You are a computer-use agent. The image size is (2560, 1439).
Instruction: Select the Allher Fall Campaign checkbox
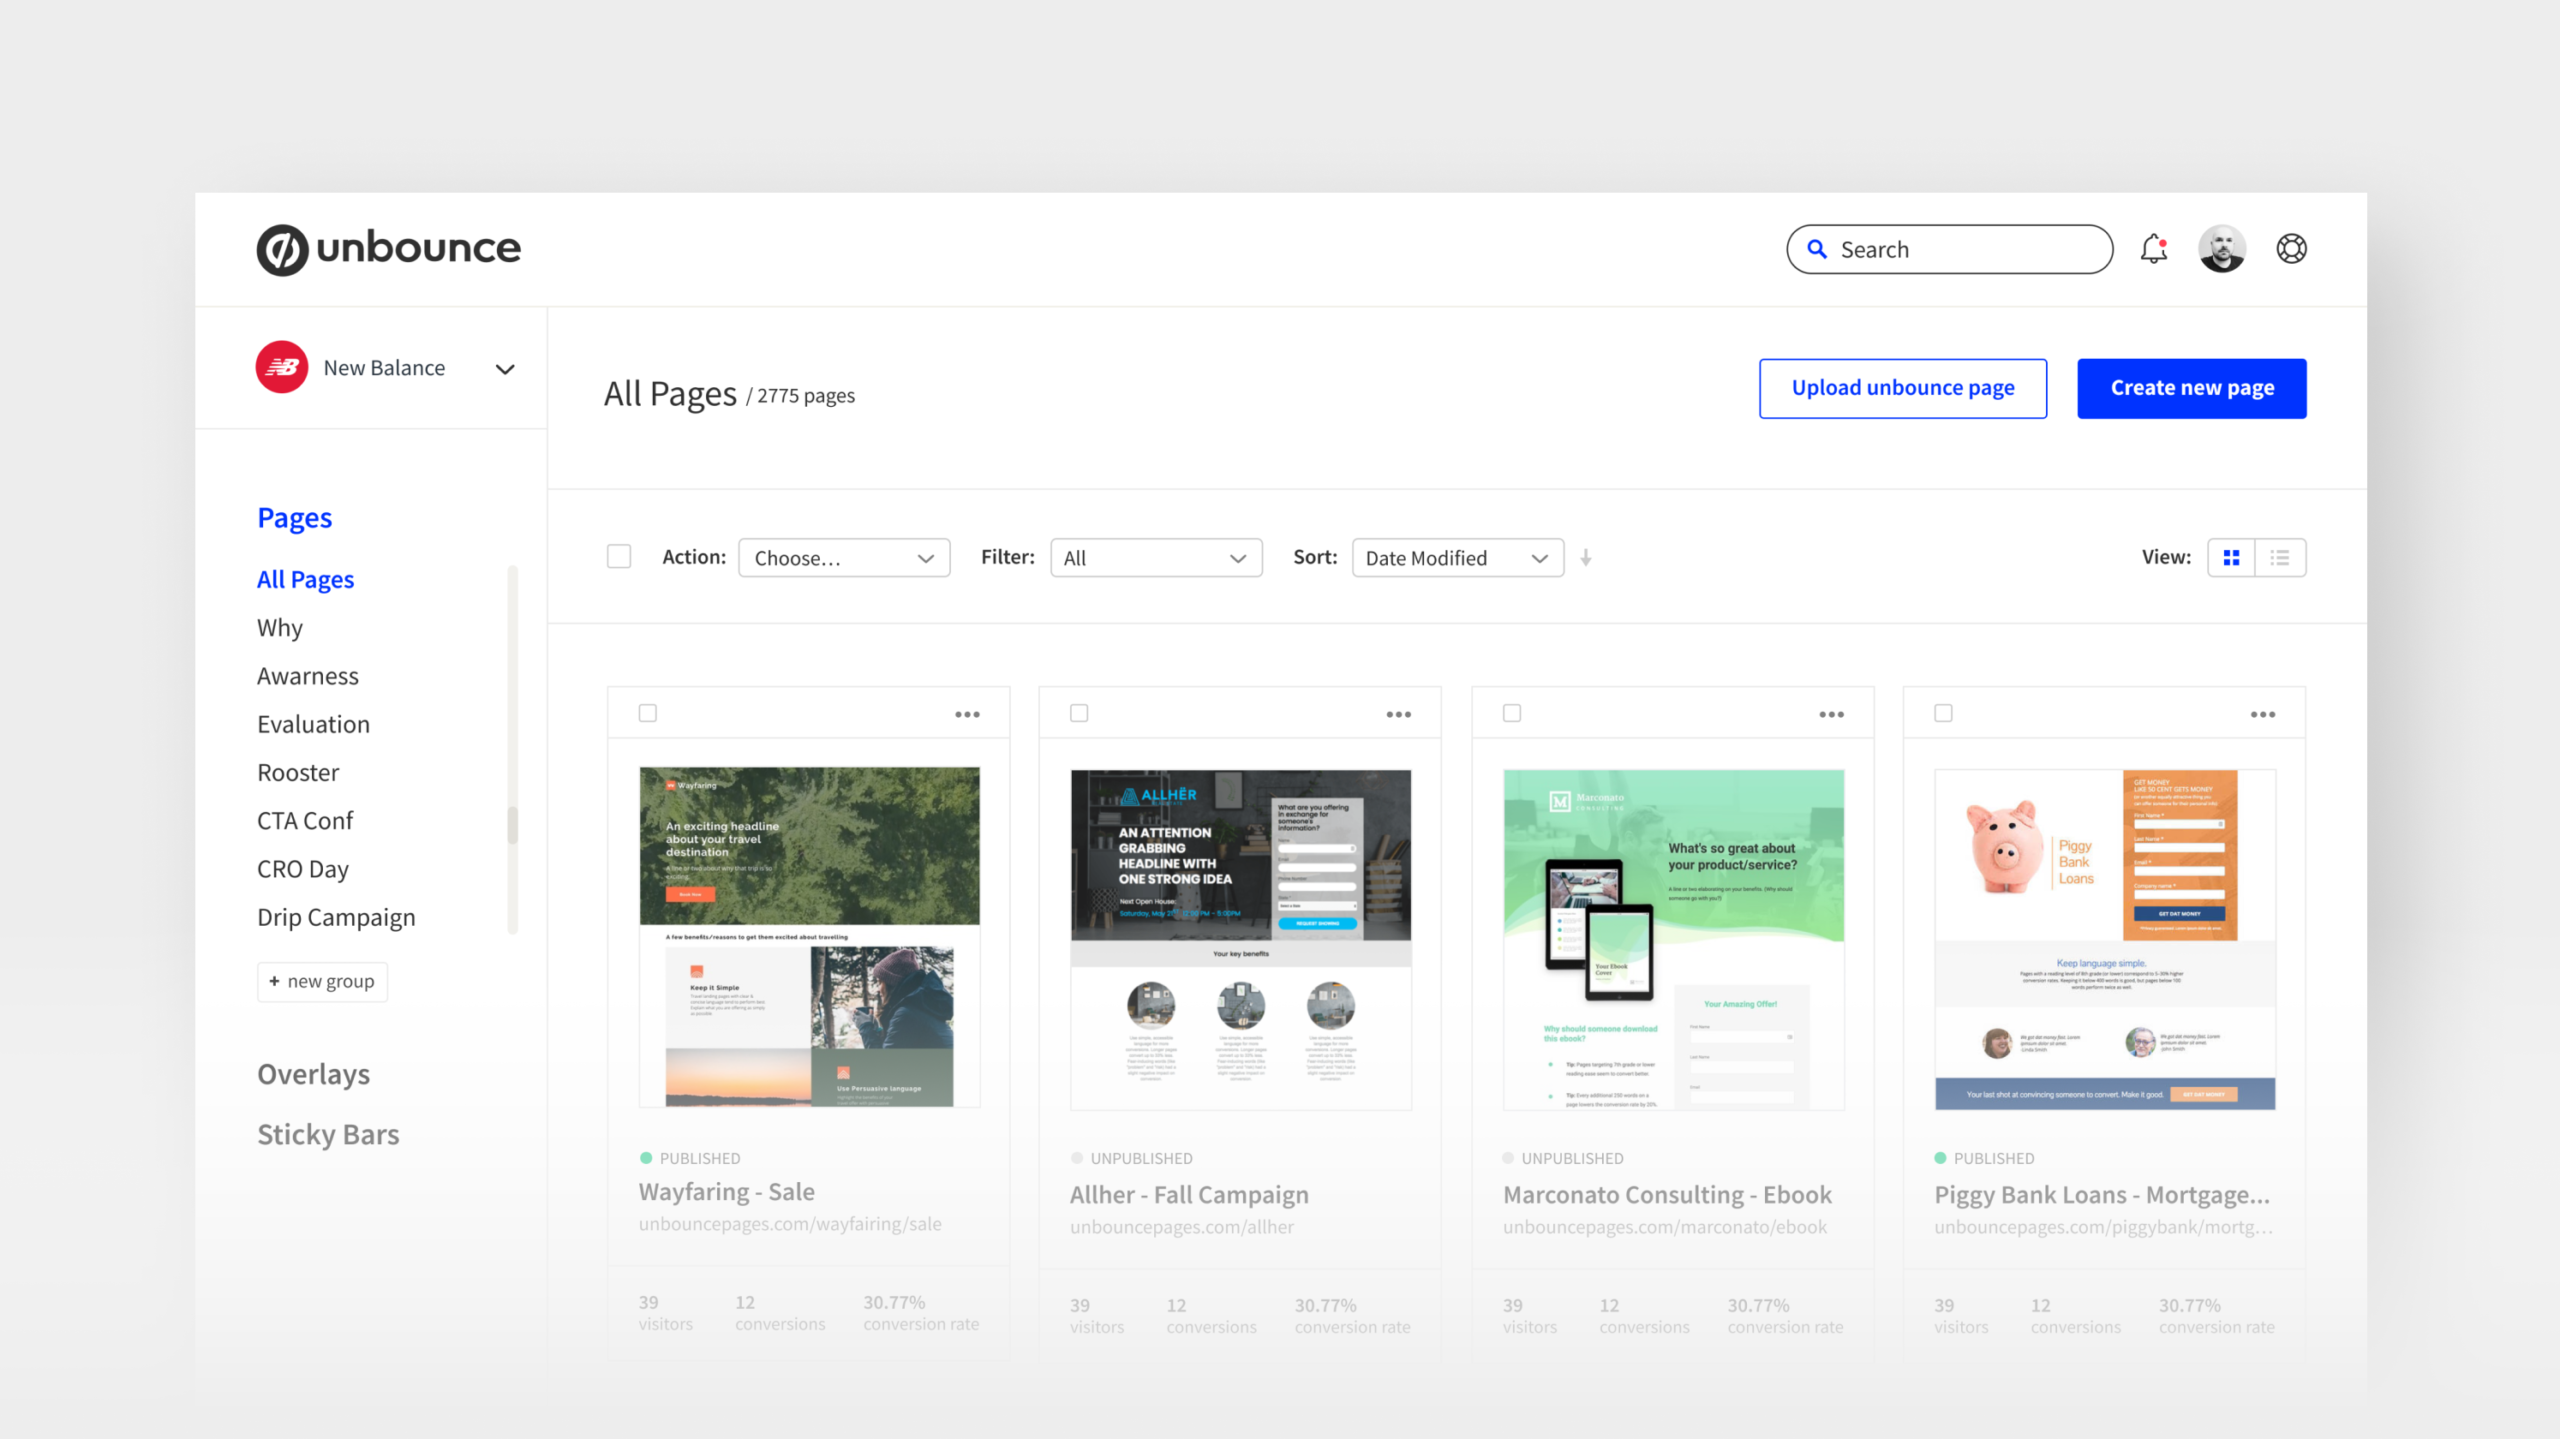[1079, 713]
